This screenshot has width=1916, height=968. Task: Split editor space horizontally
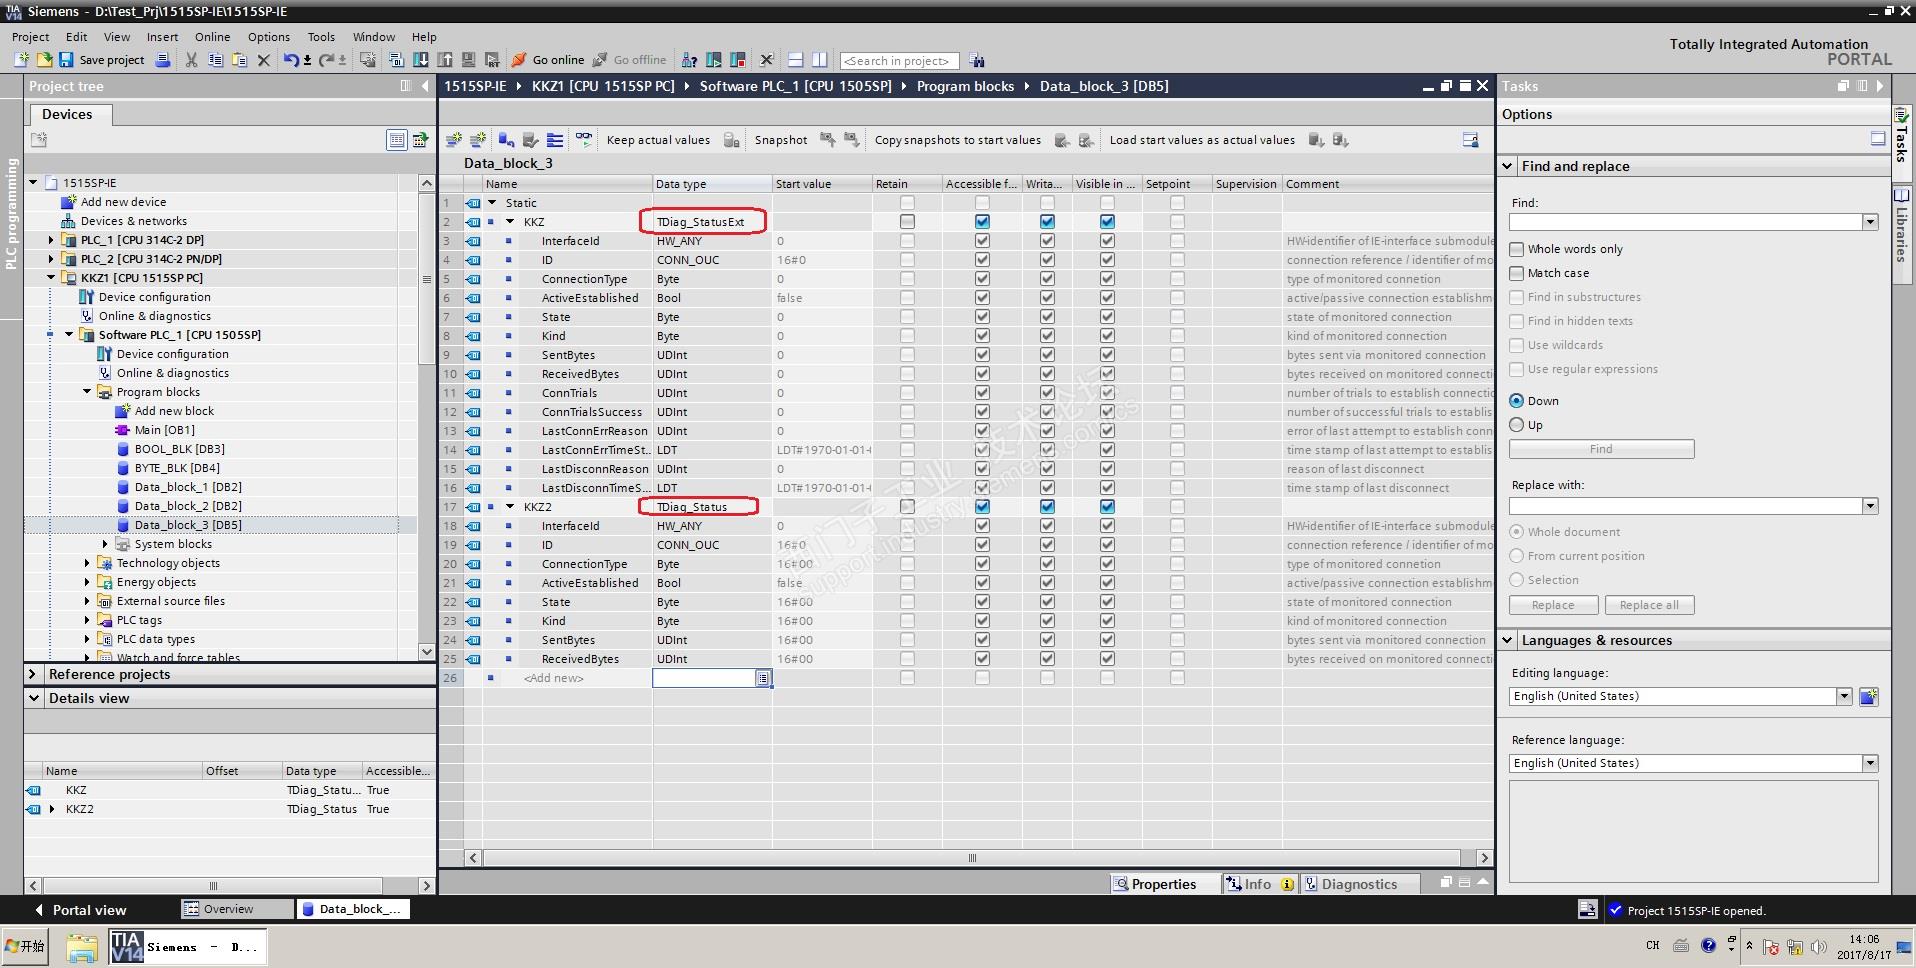(x=795, y=60)
